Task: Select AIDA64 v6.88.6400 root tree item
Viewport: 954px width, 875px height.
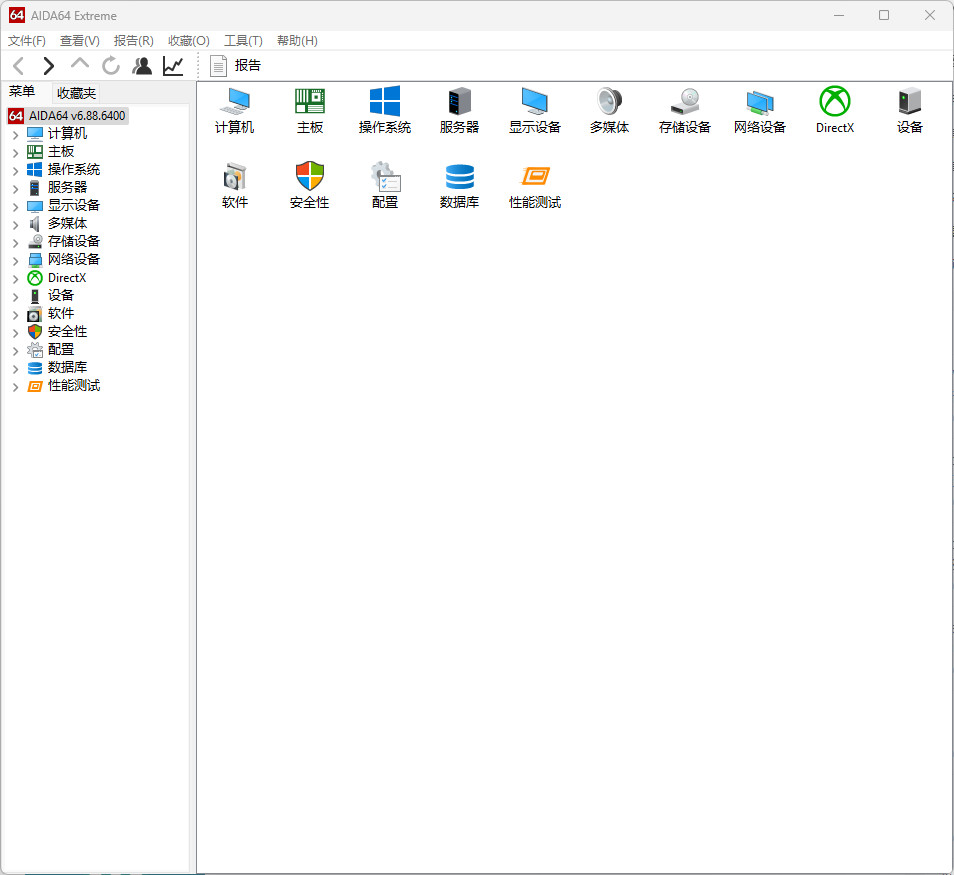Action: tap(67, 116)
